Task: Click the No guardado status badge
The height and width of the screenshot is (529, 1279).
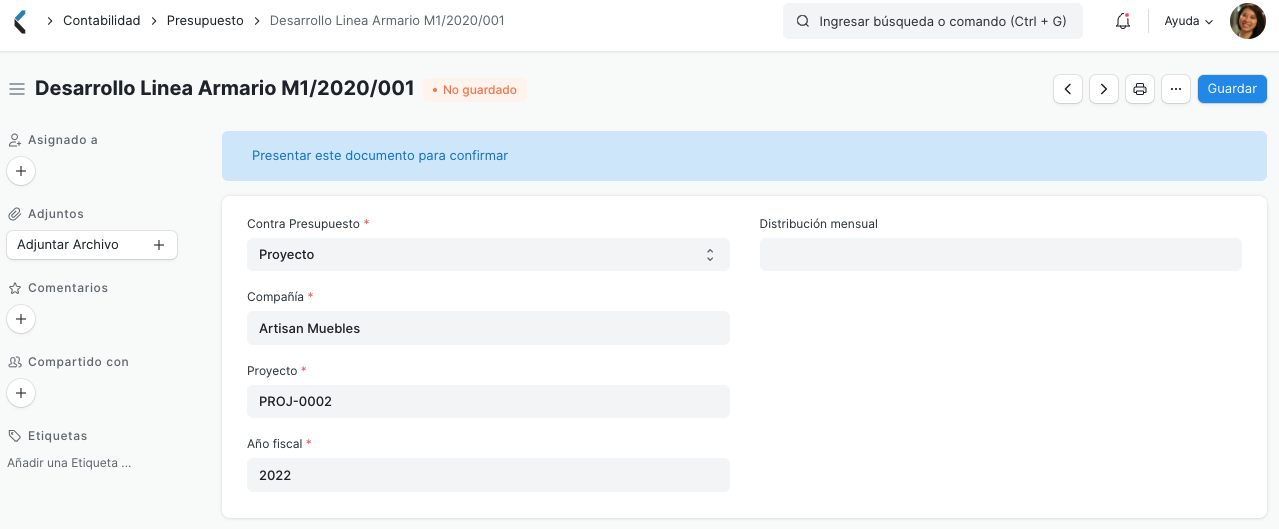Action: point(475,90)
